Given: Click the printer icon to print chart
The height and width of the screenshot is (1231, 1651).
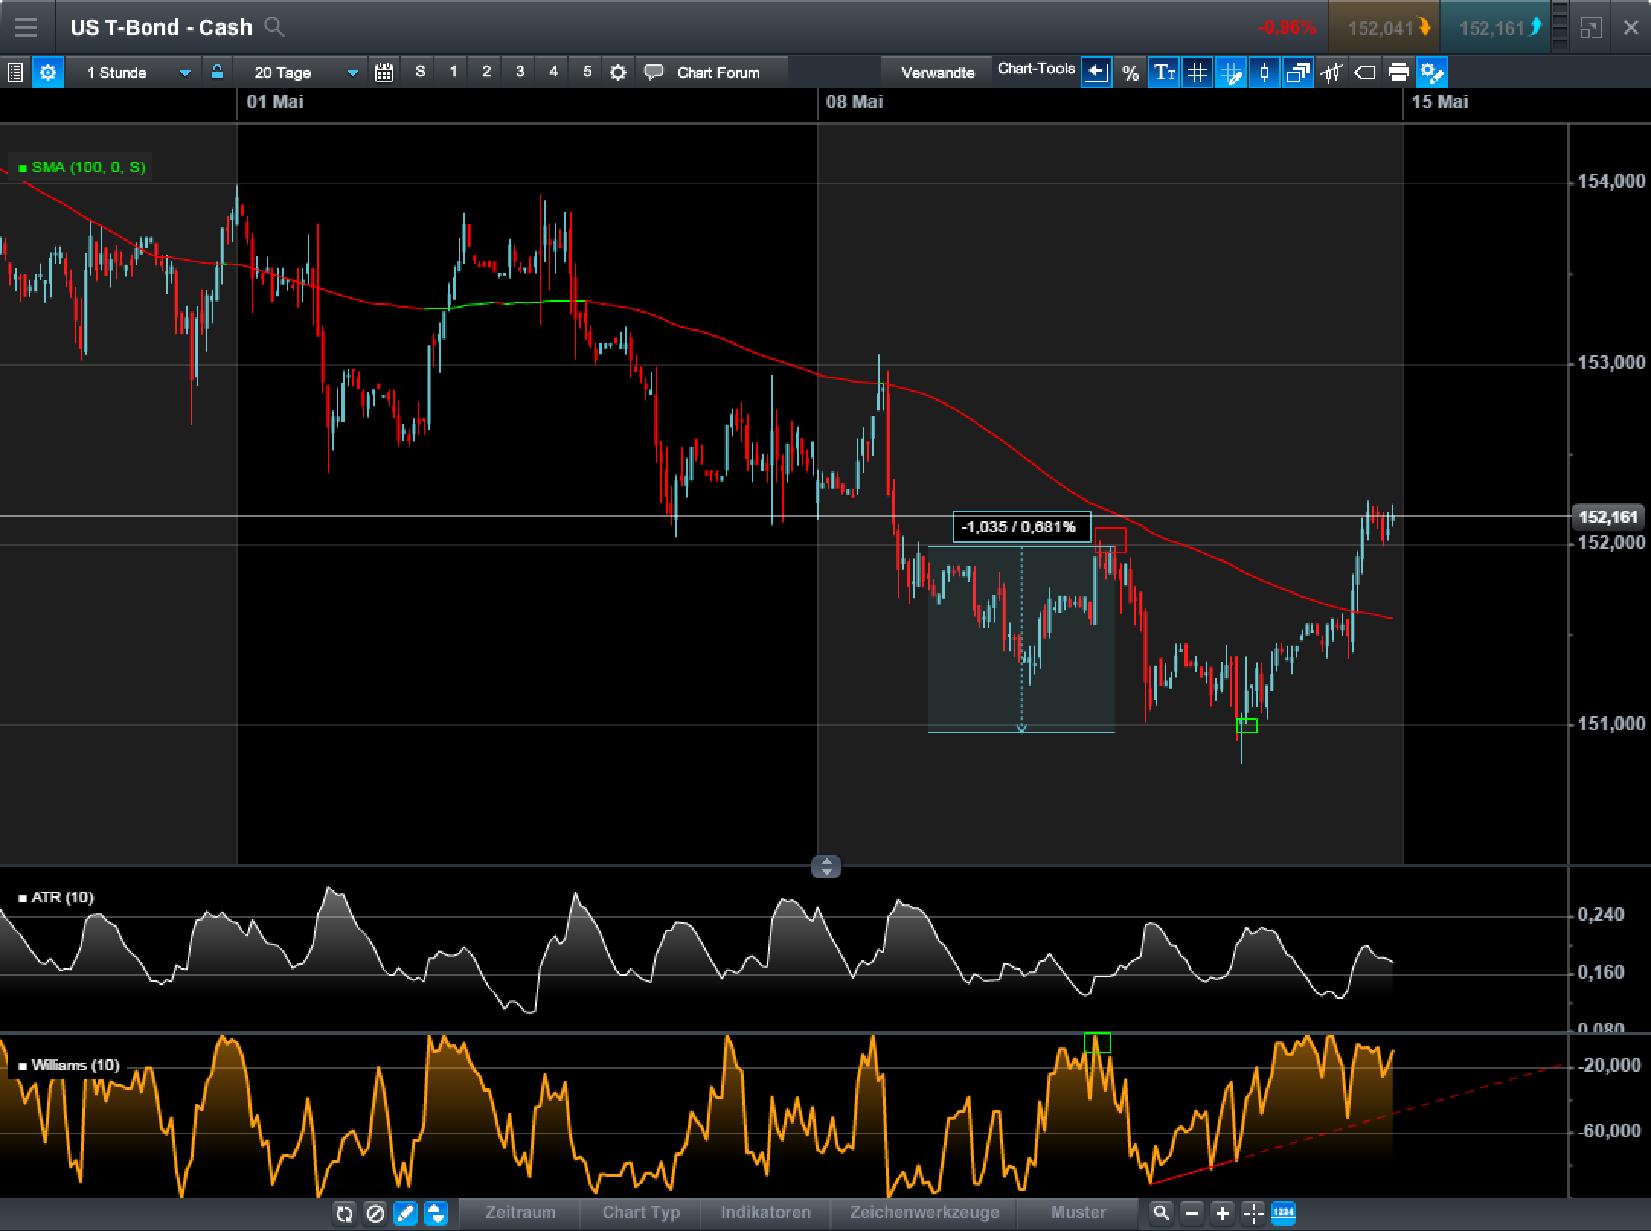Looking at the screenshot, I should pyautogui.click(x=1398, y=72).
